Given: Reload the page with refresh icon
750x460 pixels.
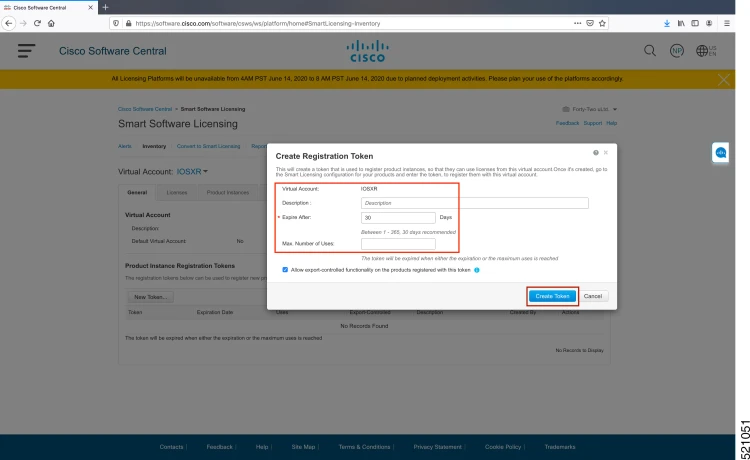Looking at the screenshot, I should click(x=37, y=23).
